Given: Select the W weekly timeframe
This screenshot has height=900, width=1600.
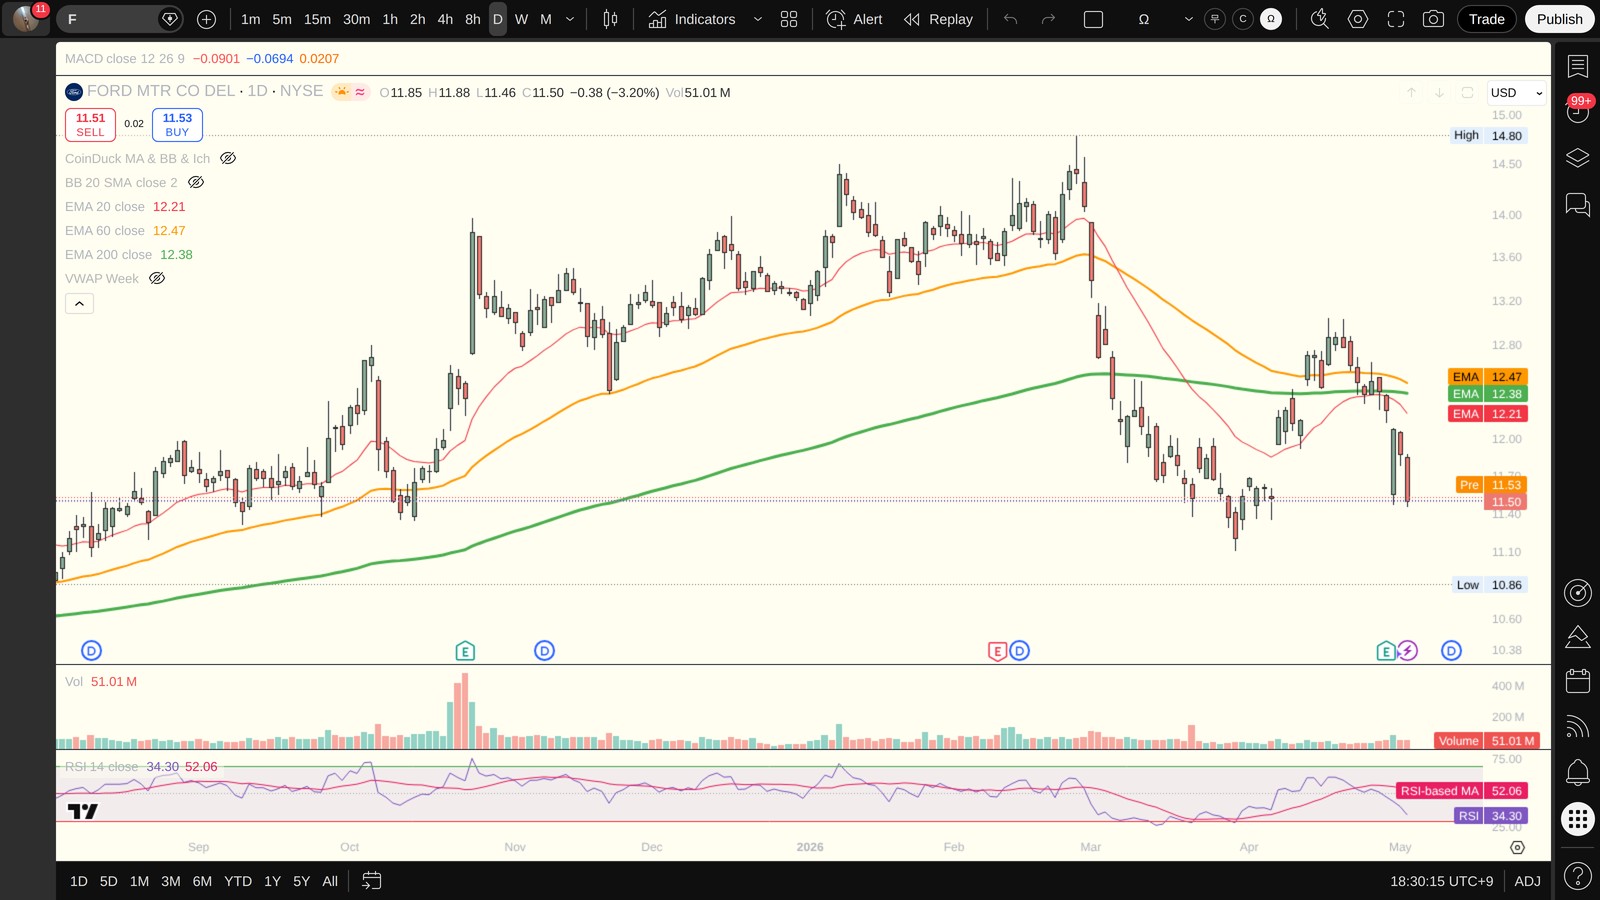Looking at the screenshot, I should [x=521, y=19].
